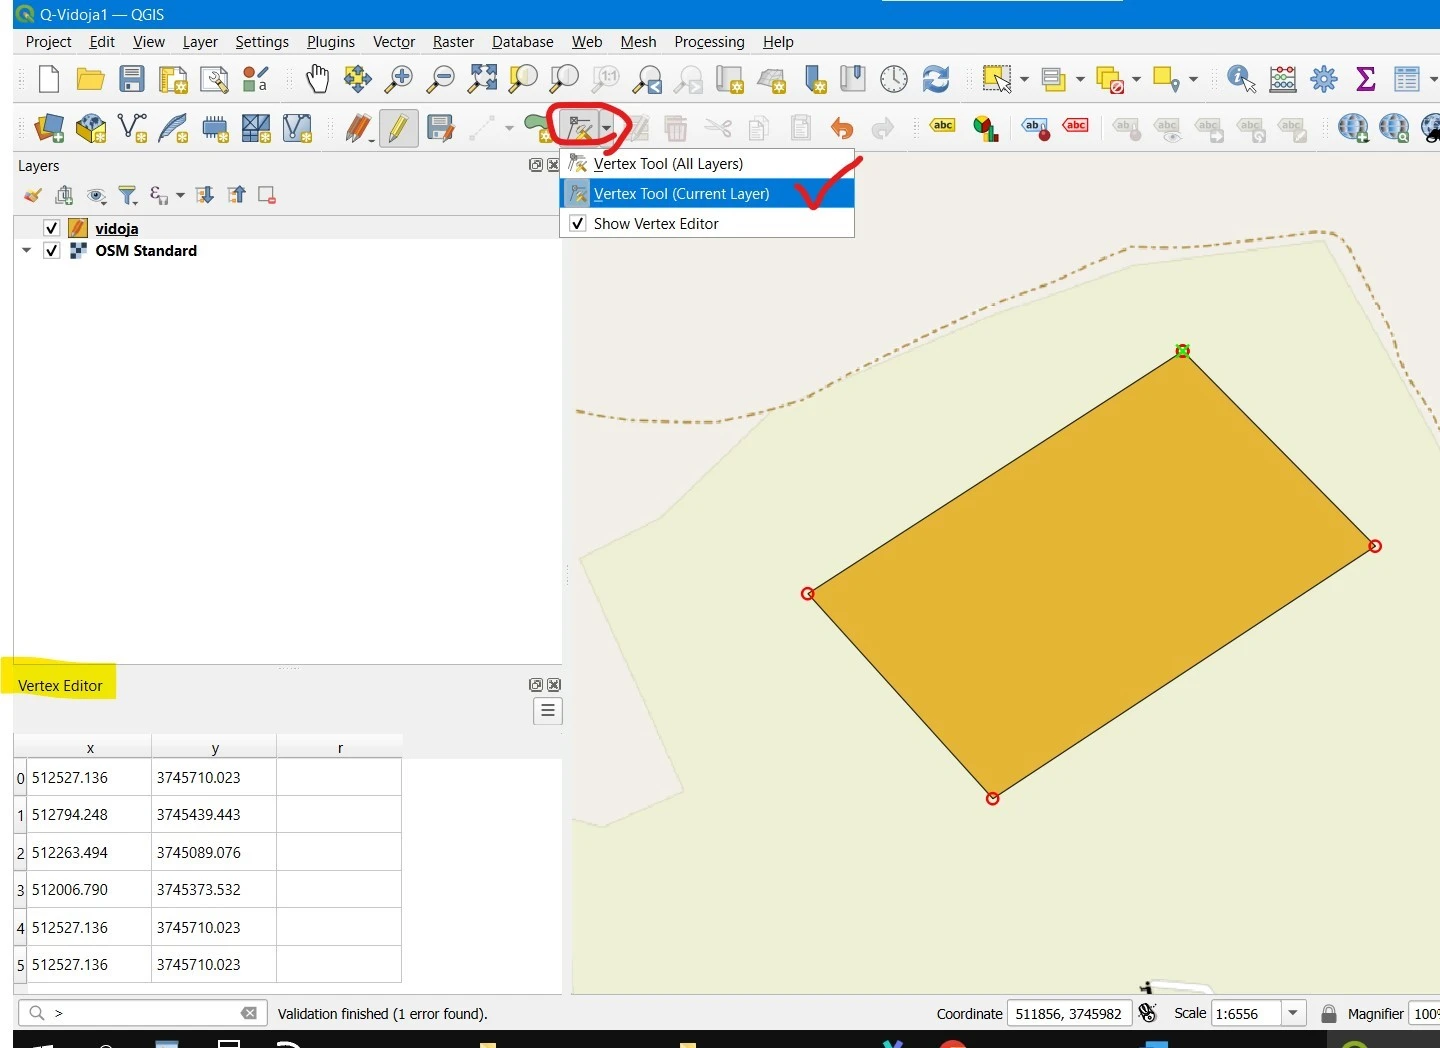Click the Save Layer Edits icon

pyautogui.click(x=440, y=128)
